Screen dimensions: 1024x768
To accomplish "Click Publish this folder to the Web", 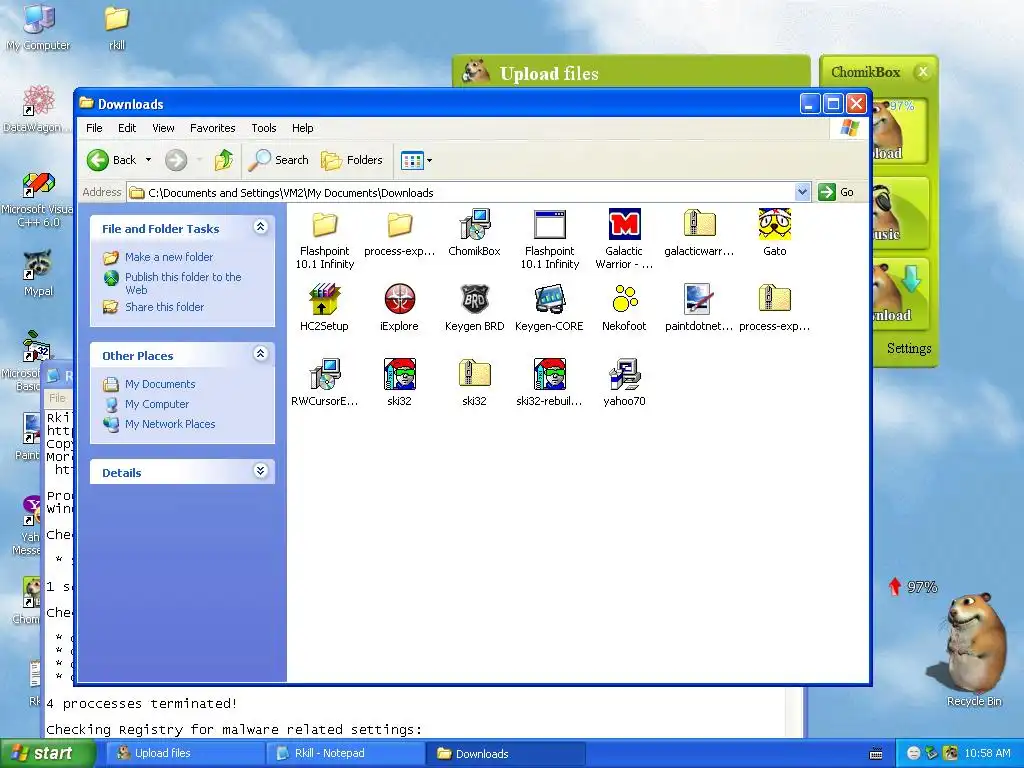I will [x=183, y=283].
